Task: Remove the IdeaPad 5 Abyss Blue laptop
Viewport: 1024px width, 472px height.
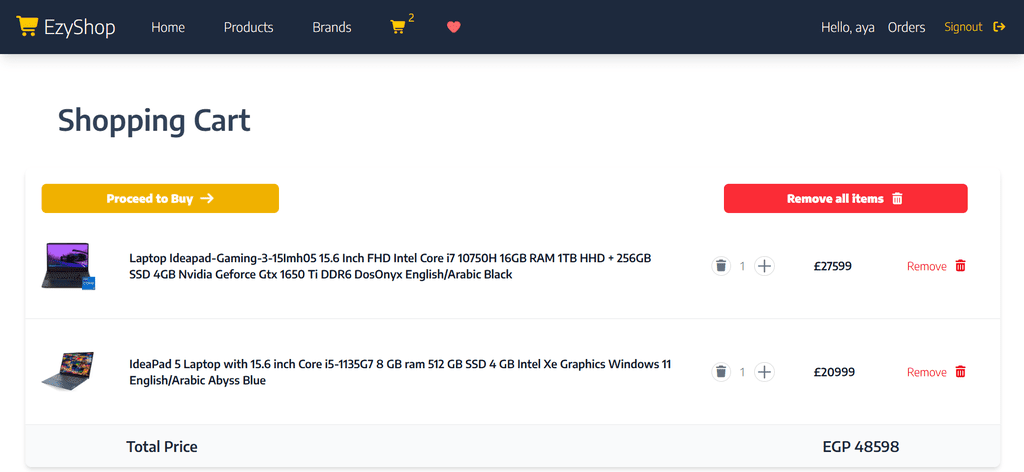Action: pyautogui.click(x=927, y=372)
